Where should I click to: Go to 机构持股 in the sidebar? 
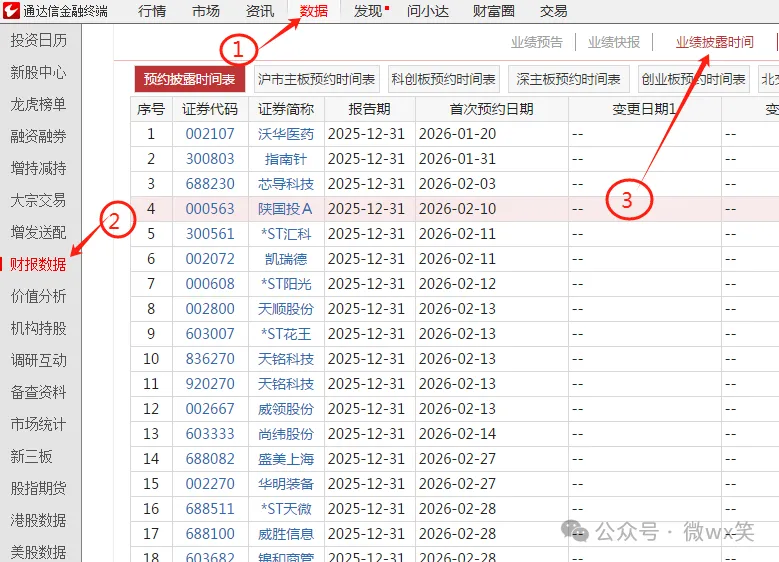coord(39,328)
